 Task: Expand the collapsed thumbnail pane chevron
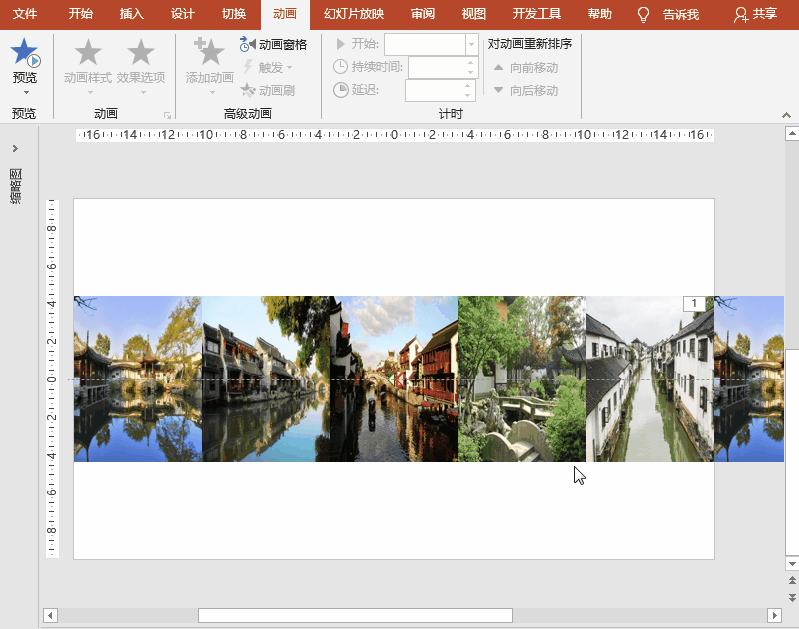(x=15, y=149)
